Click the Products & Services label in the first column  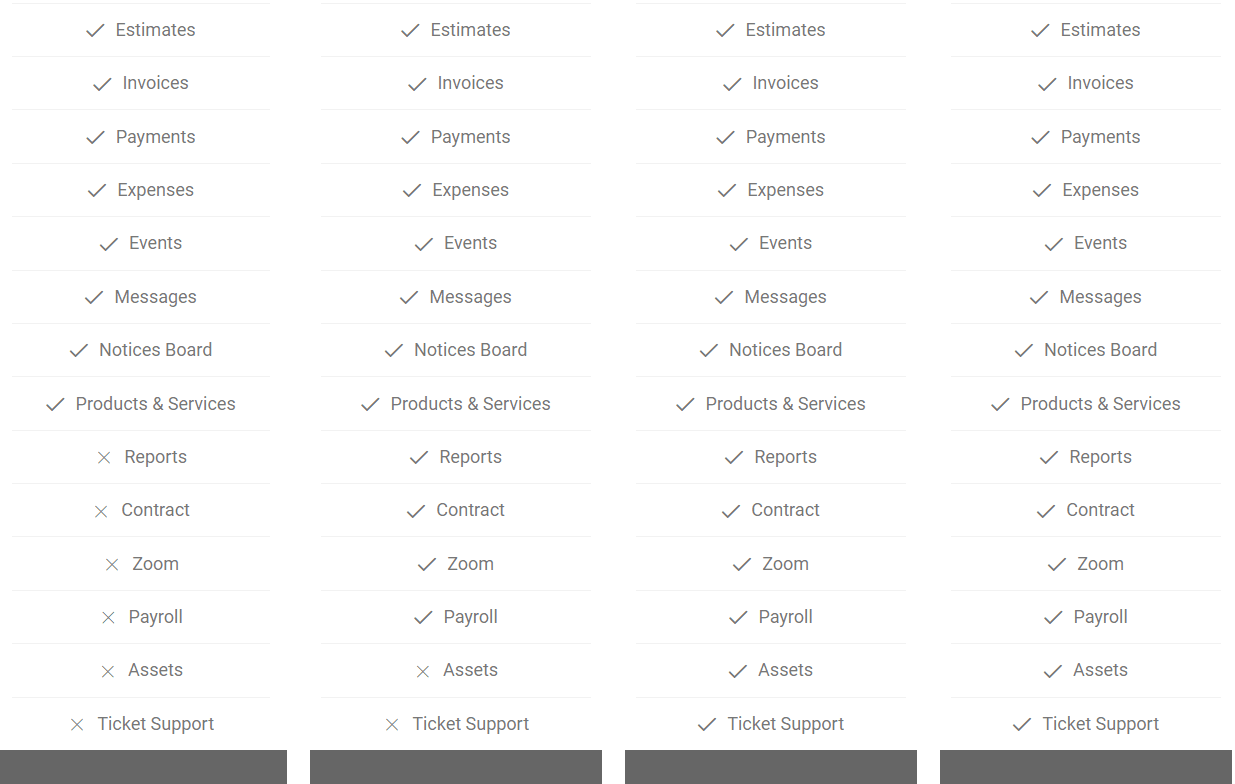point(156,404)
